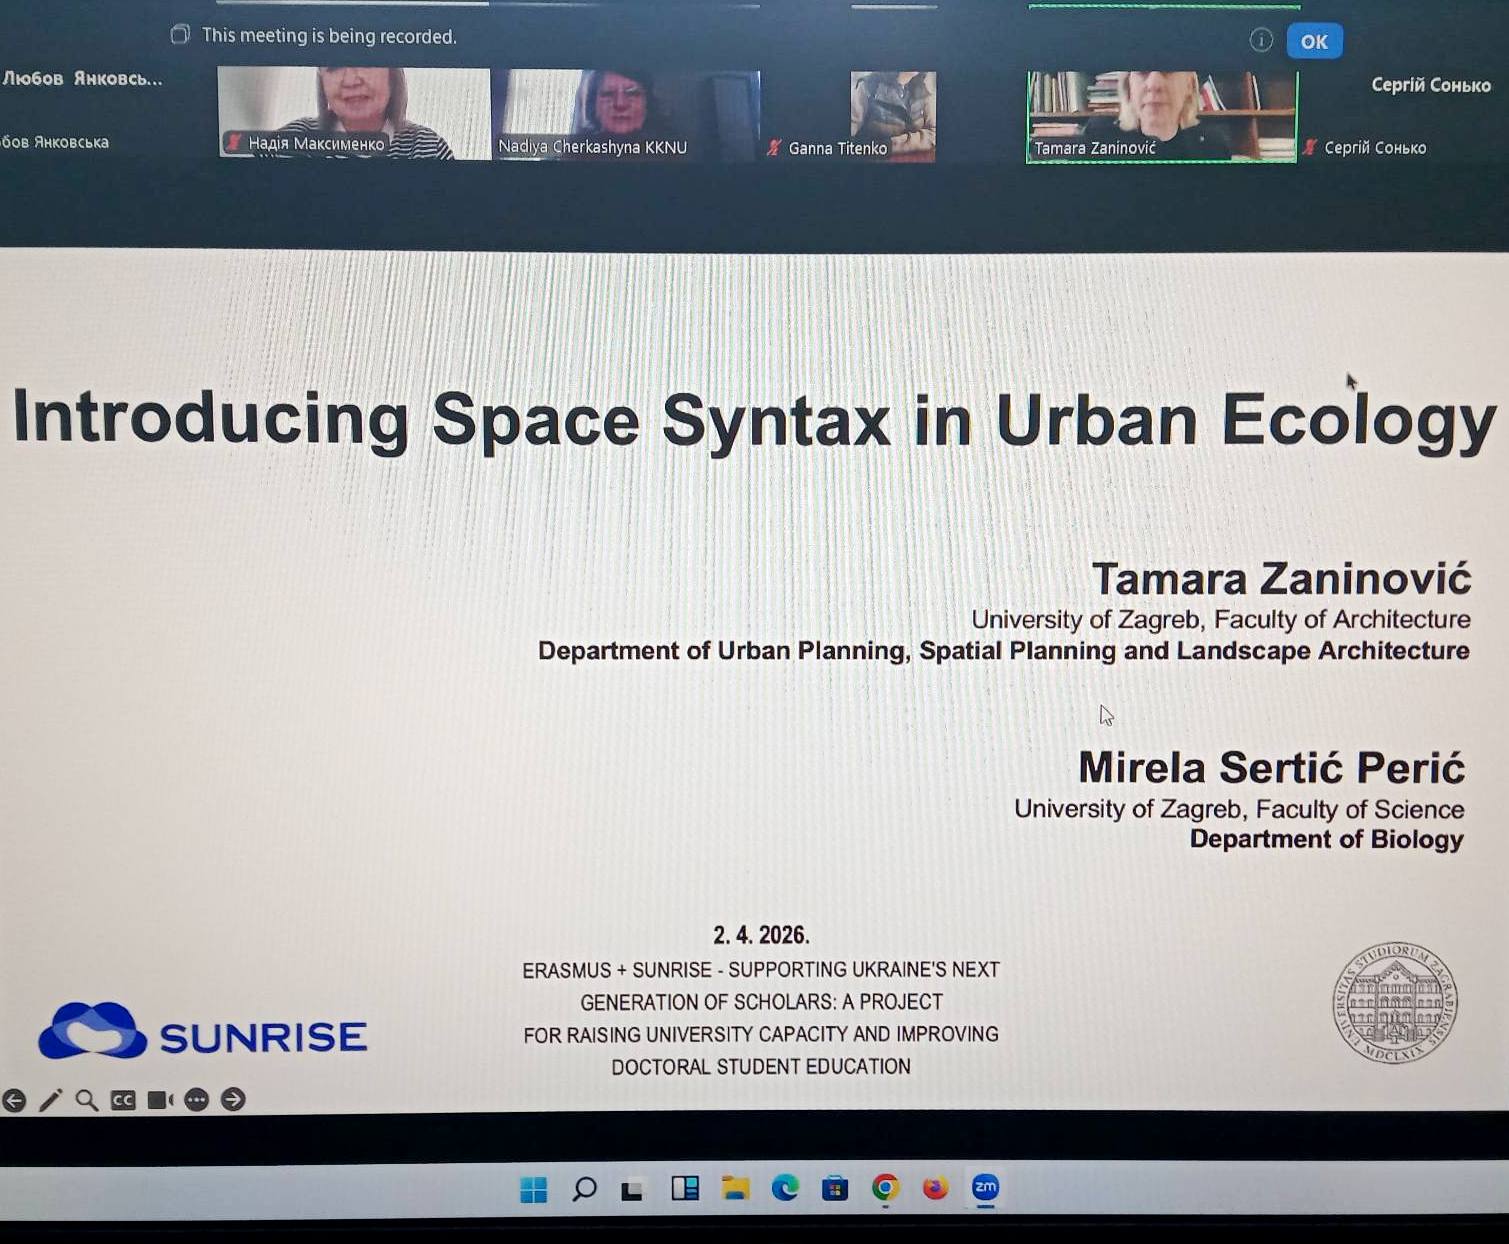Open more slideshow options ellipsis menu
The width and height of the screenshot is (1509, 1244).
point(197,1100)
